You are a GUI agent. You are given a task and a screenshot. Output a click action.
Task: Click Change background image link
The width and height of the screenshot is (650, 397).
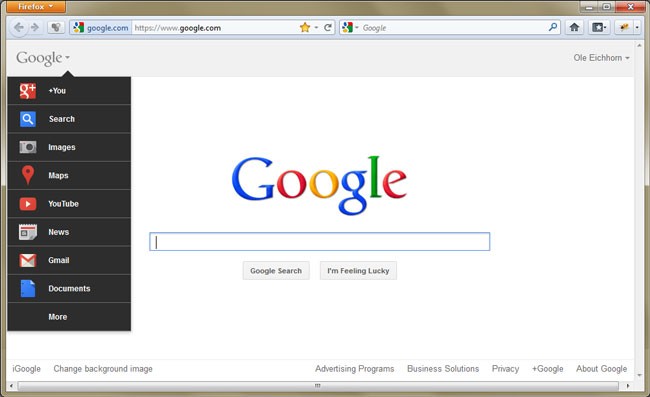[103, 369]
